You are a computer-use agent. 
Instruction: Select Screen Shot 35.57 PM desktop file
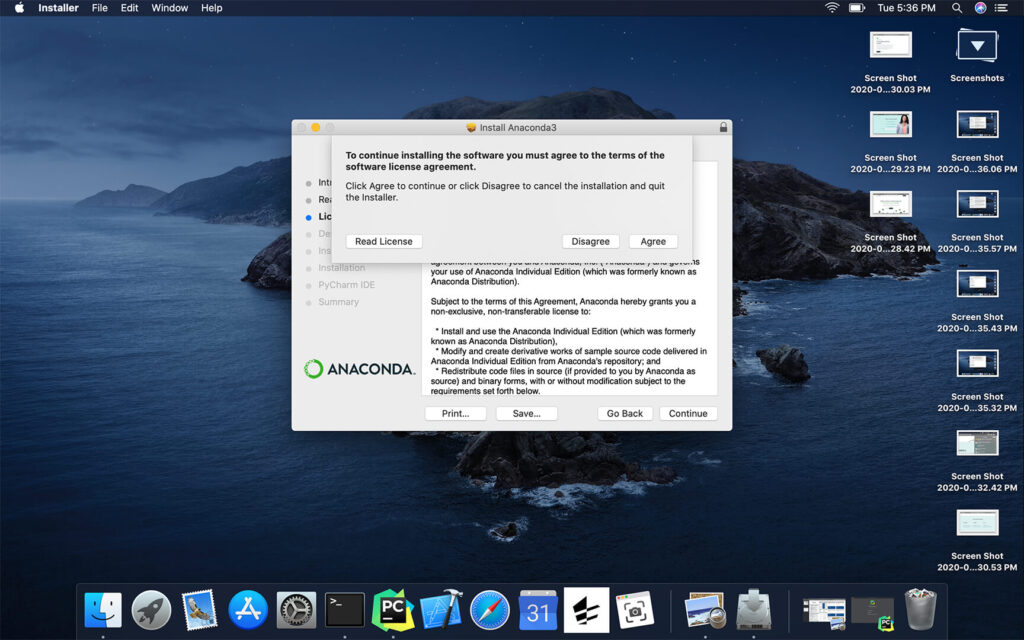(x=977, y=221)
